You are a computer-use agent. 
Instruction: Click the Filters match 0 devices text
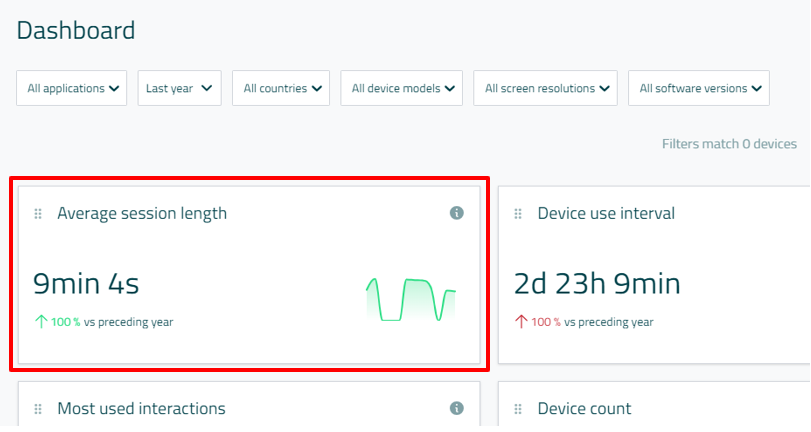tap(729, 144)
